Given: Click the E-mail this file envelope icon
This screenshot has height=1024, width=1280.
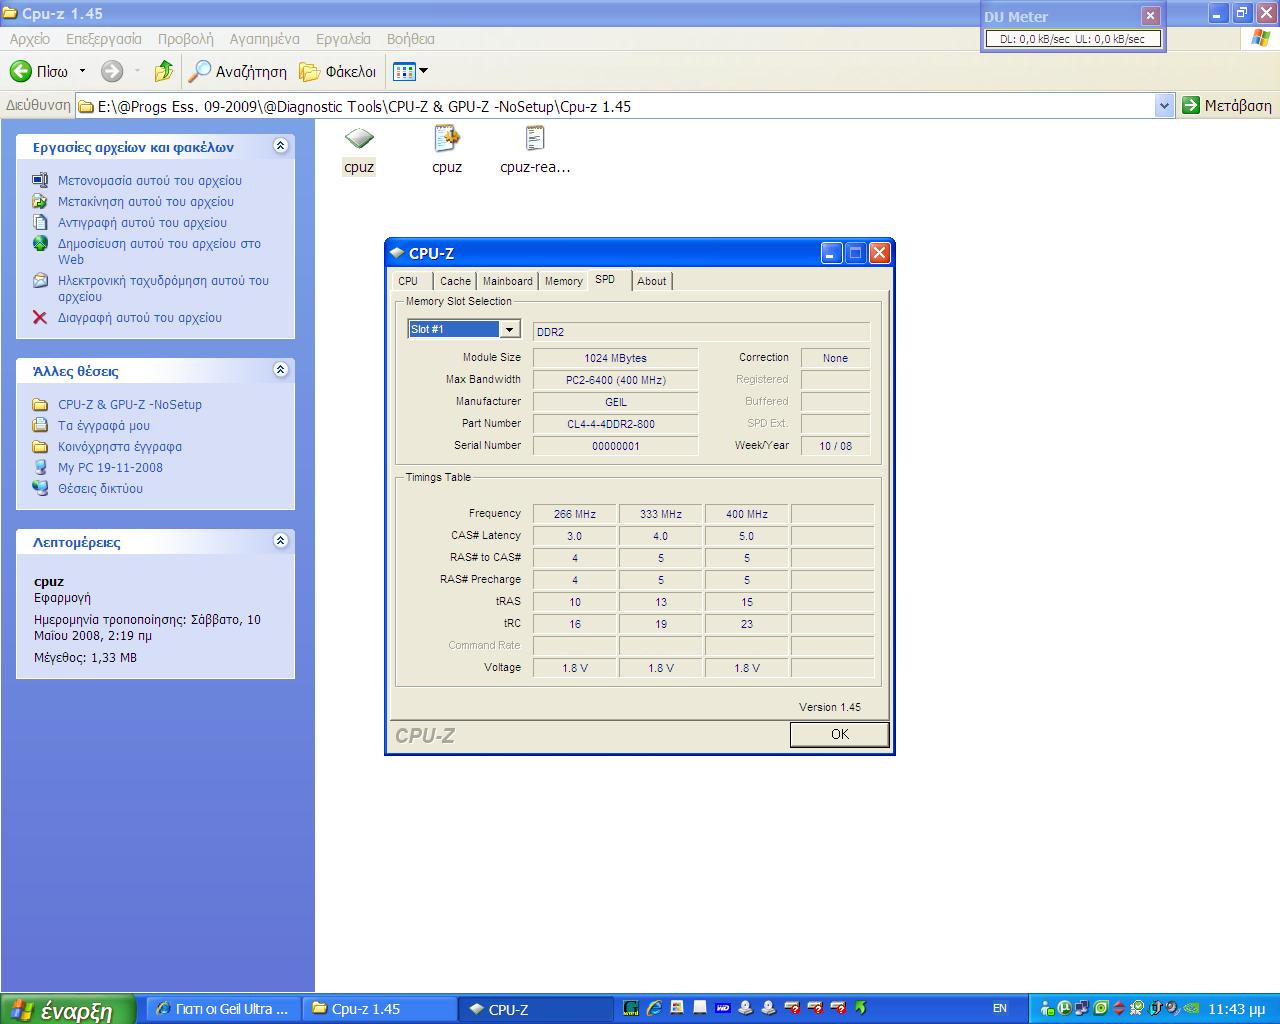Looking at the screenshot, I should pyautogui.click(x=40, y=280).
